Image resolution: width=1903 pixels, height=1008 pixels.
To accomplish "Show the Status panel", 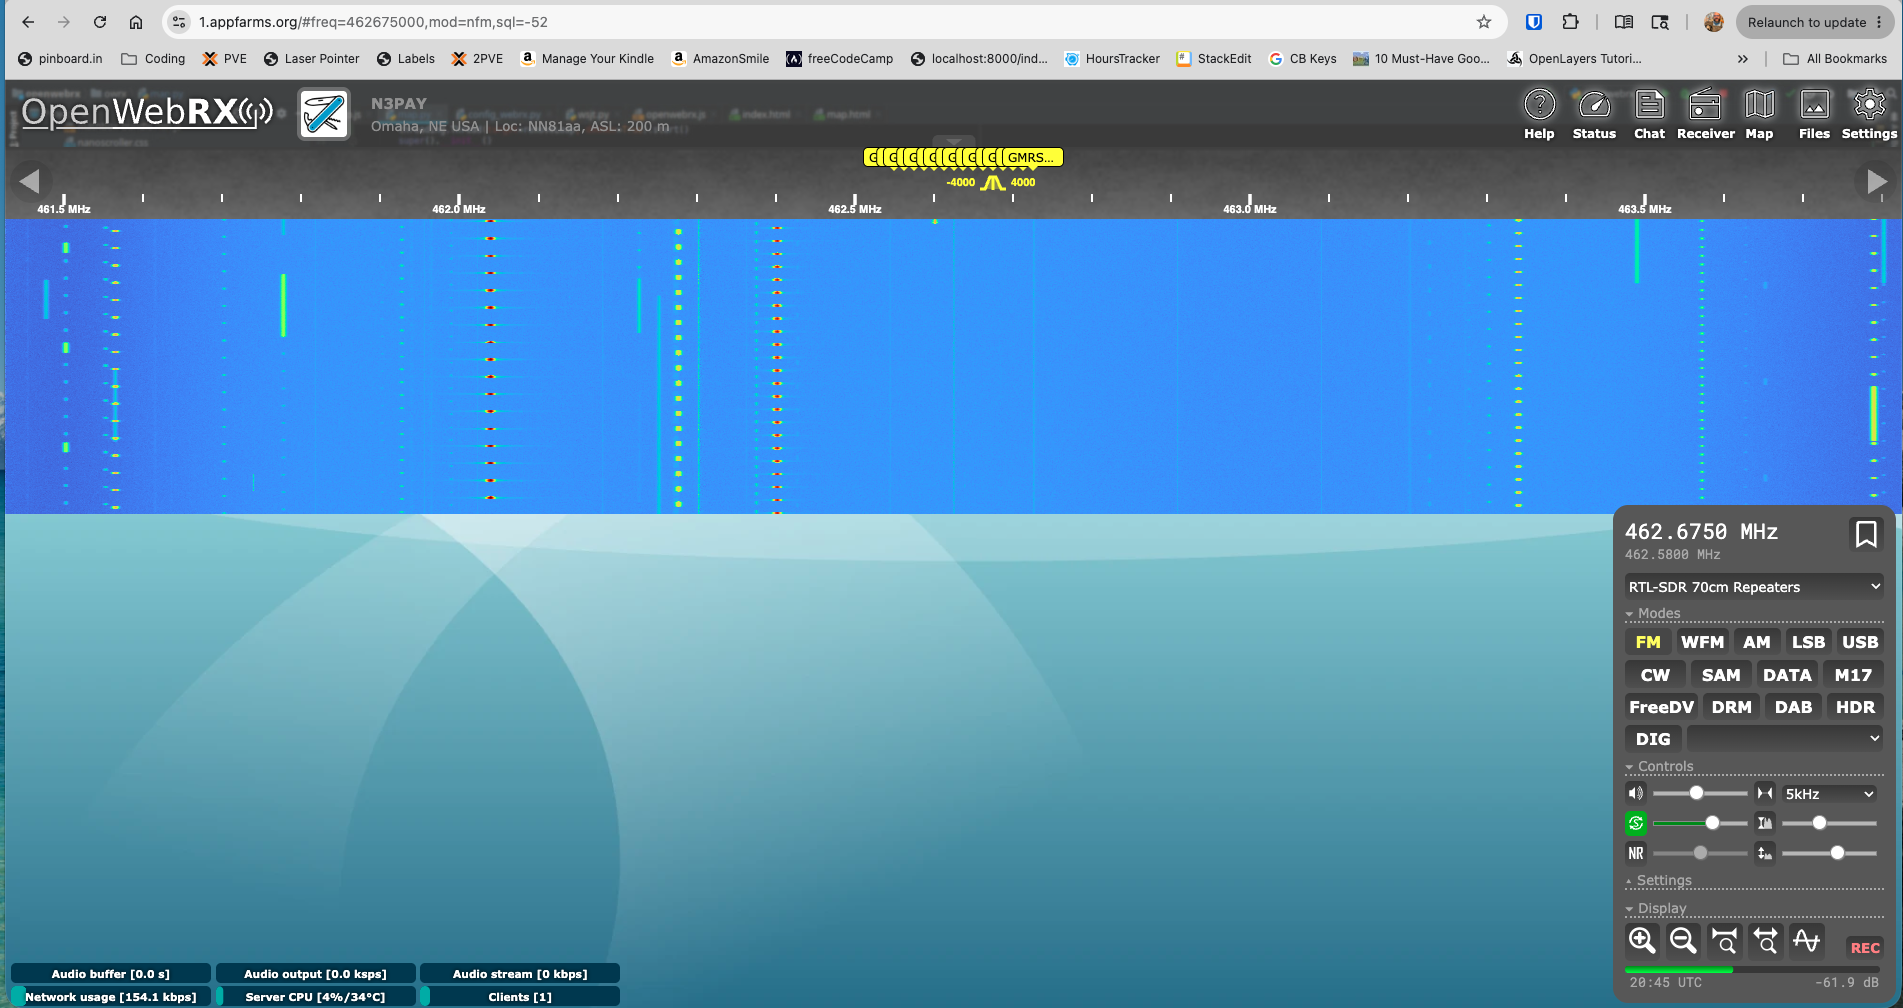I will coord(1594,115).
